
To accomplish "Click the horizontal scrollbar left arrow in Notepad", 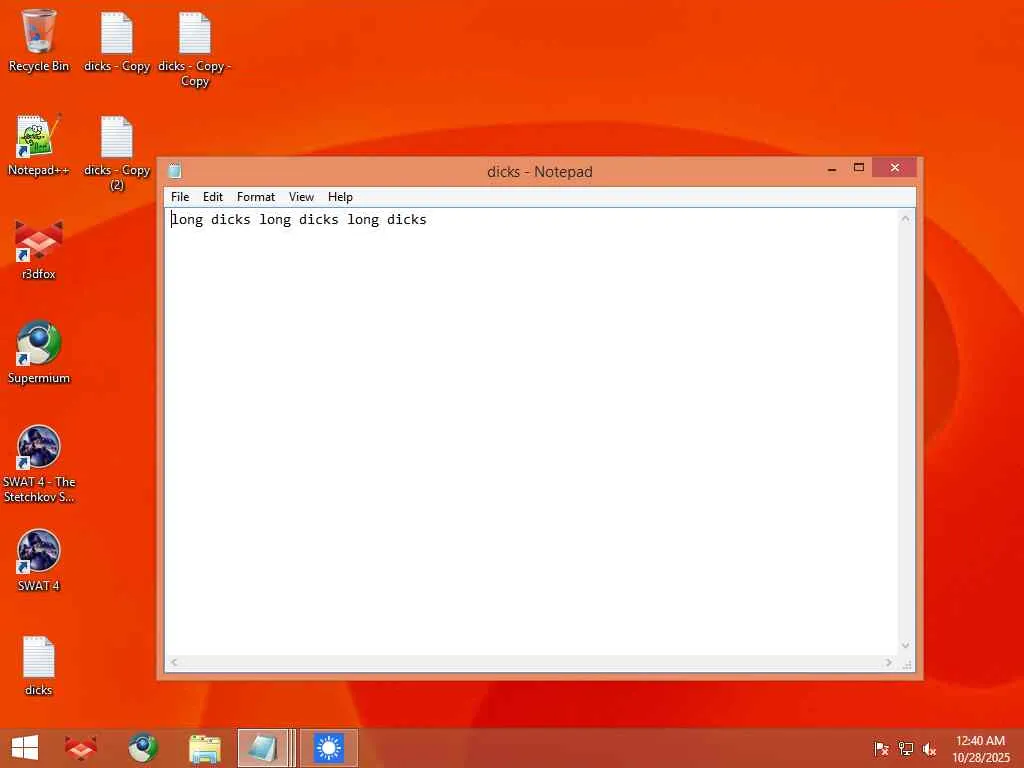I will [x=174, y=662].
